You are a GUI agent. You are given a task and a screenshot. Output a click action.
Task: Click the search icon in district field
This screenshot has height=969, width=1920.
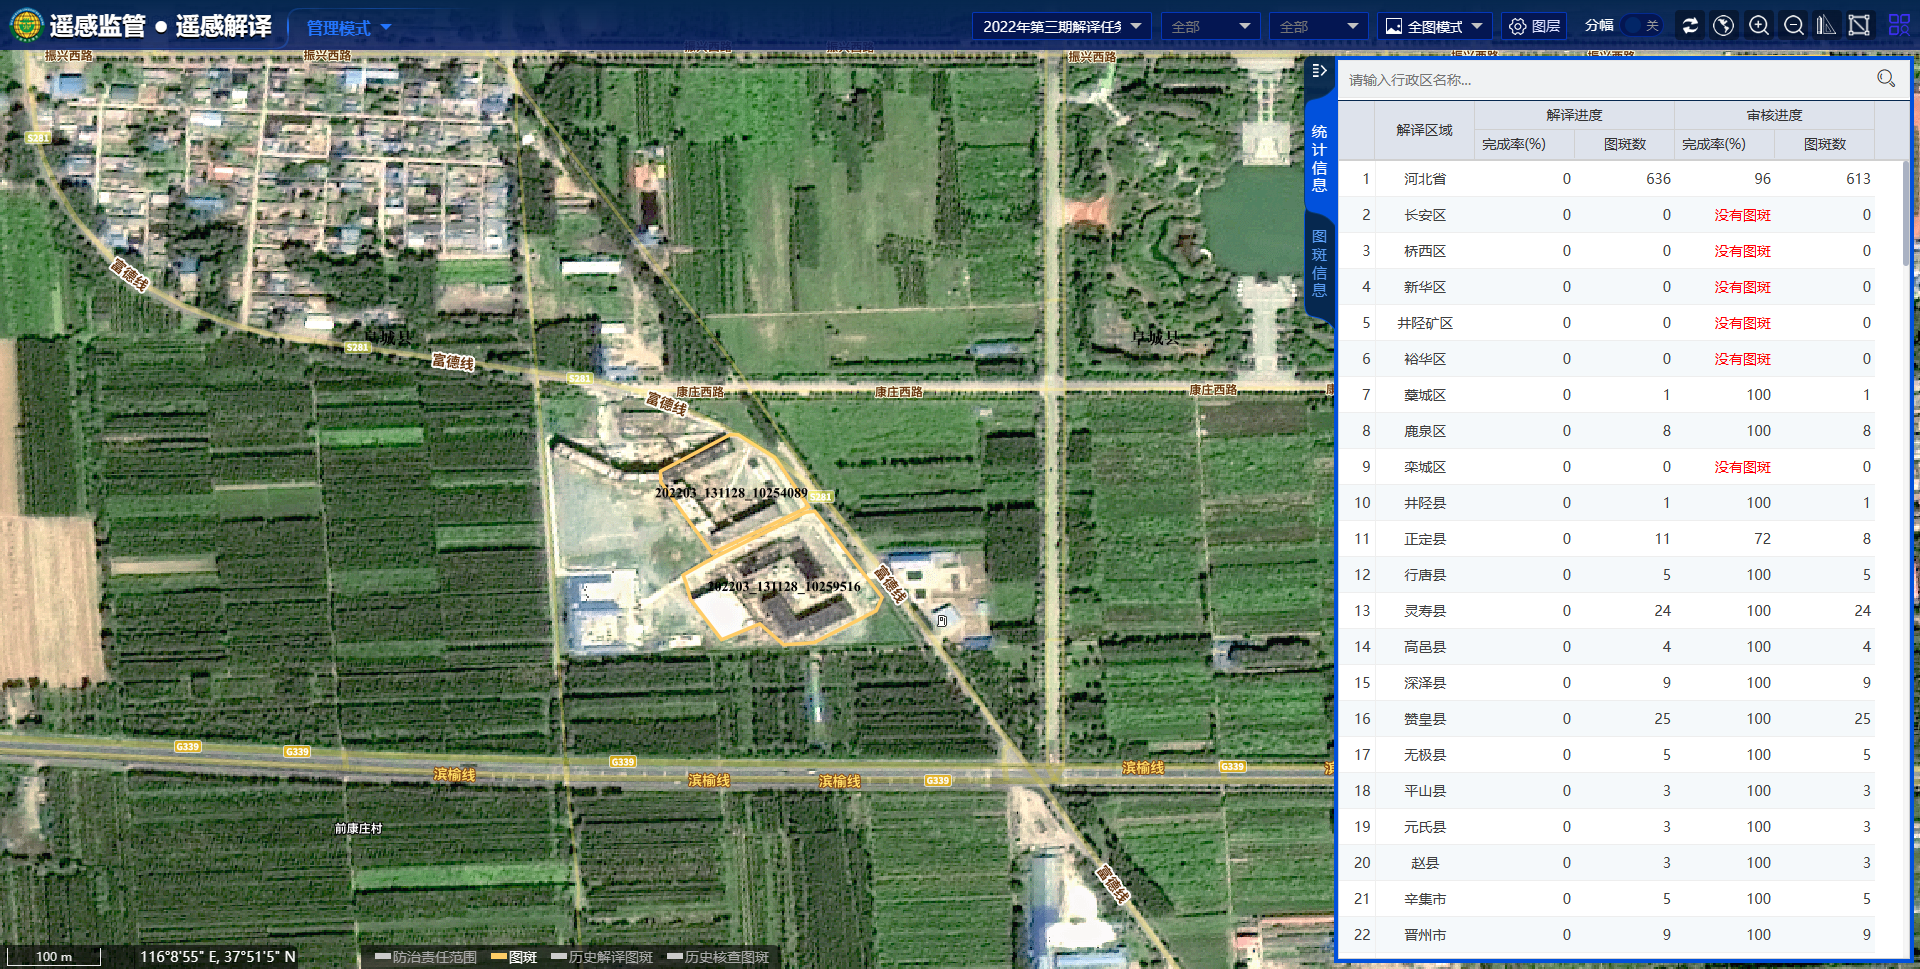[x=1885, y=79]
